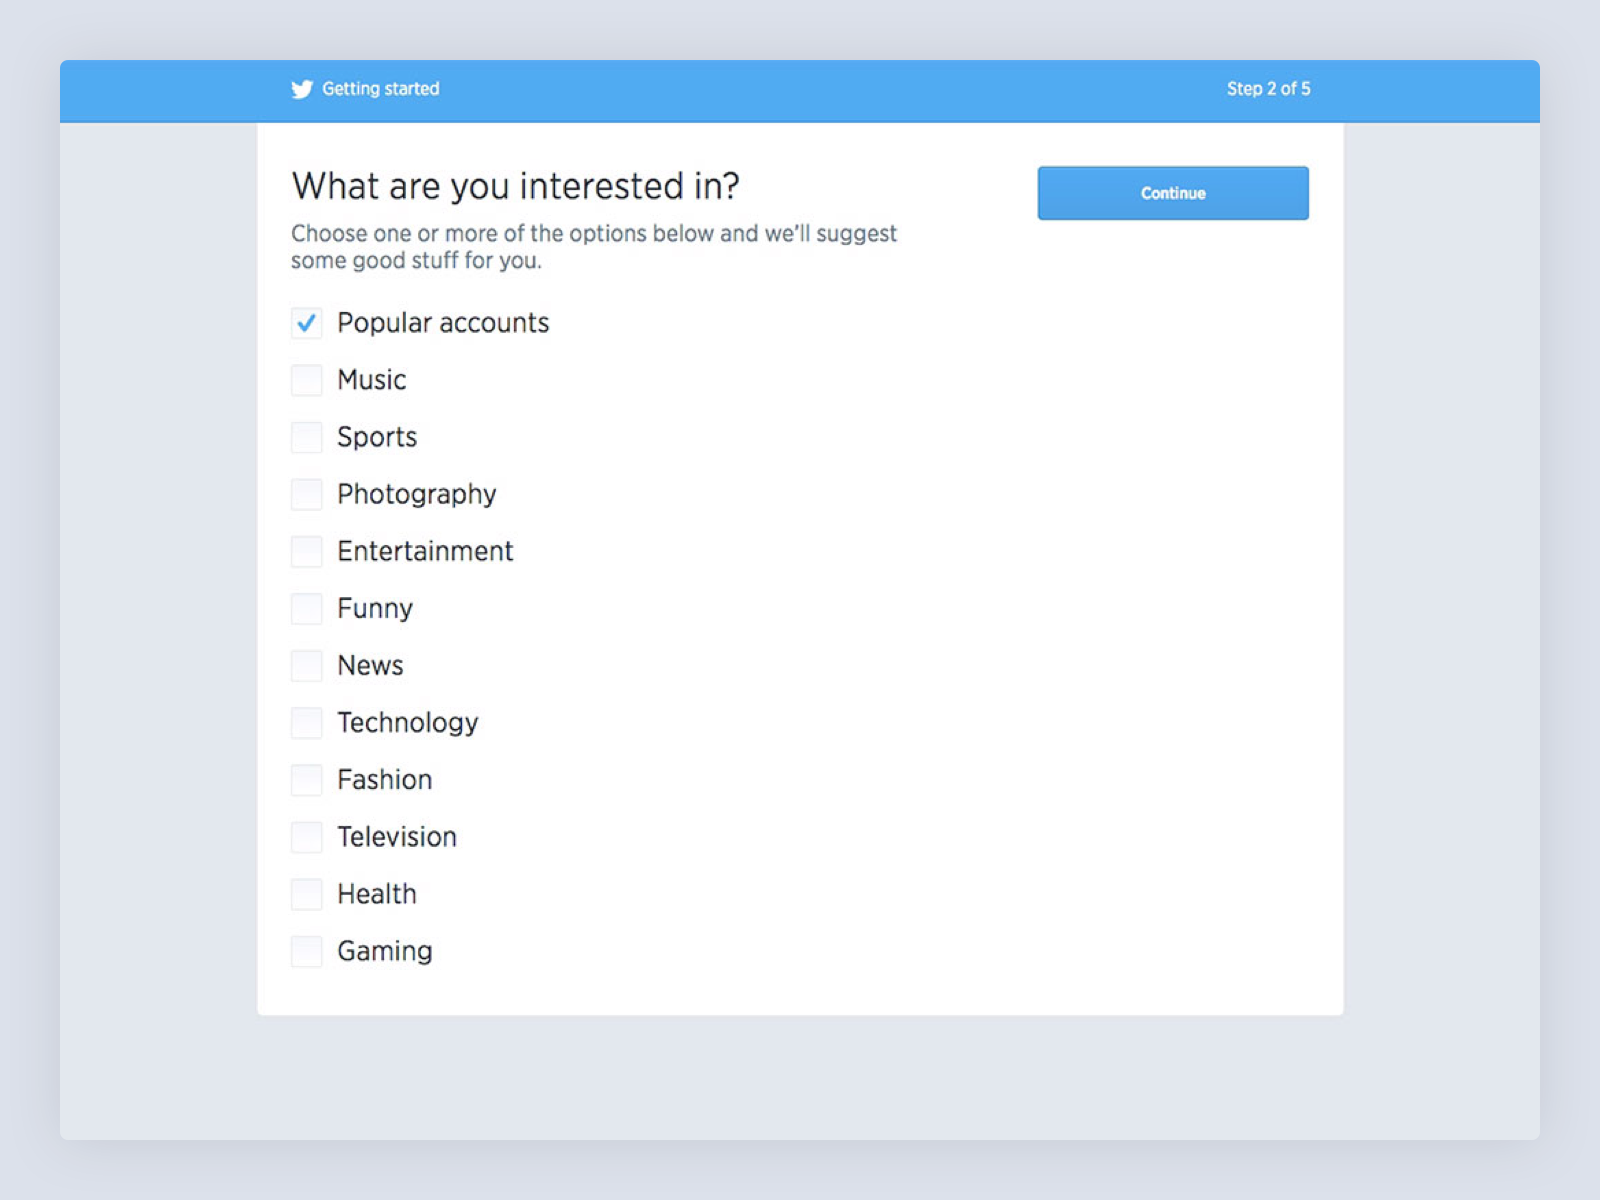Click the Music interest label text
Viewport: 1600px width, 1200px height.
tap(371, 380)
